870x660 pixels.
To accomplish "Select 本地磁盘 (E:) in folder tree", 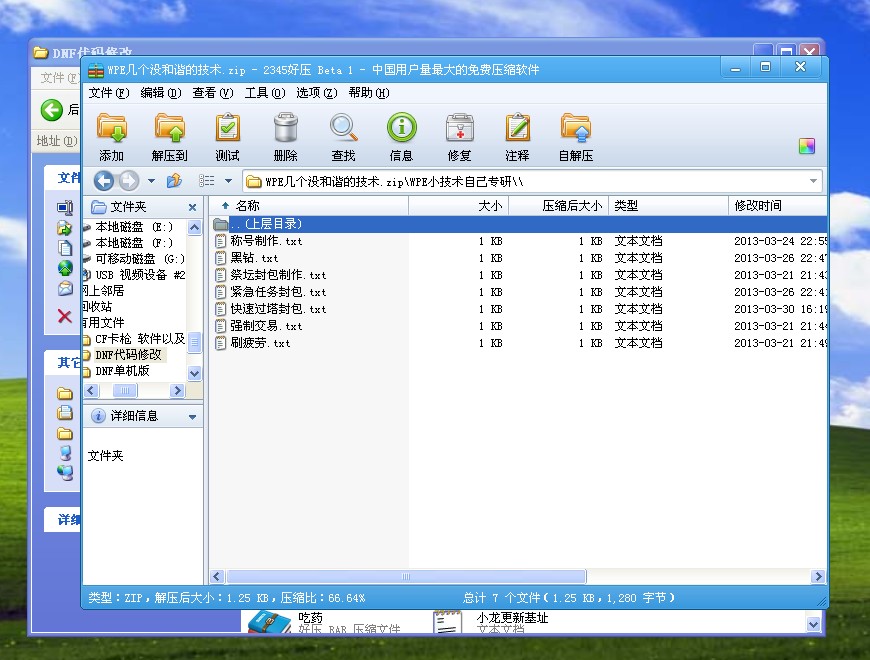I will pos(134,227).
